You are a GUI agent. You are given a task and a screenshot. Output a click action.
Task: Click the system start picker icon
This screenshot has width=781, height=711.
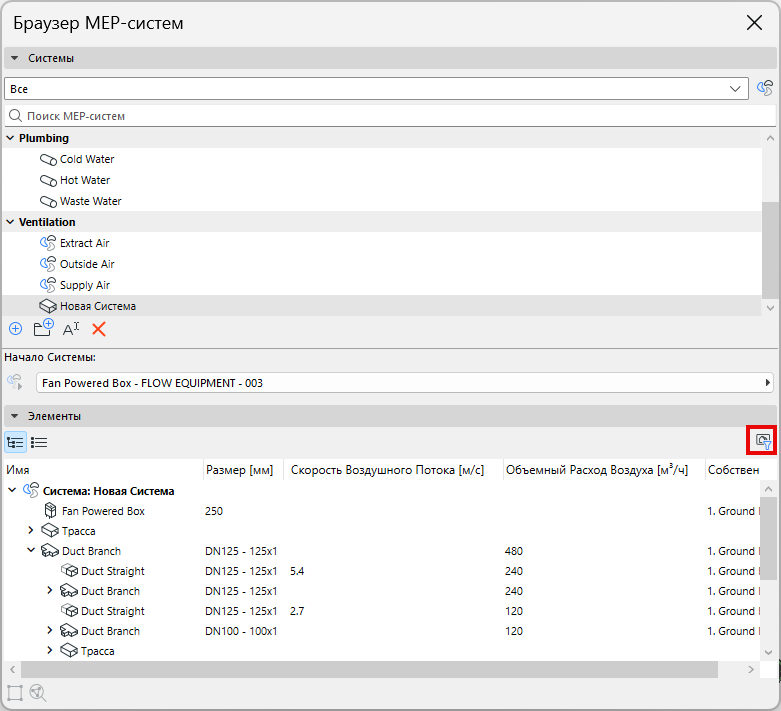pyautogui.click(x=15, y=382)
